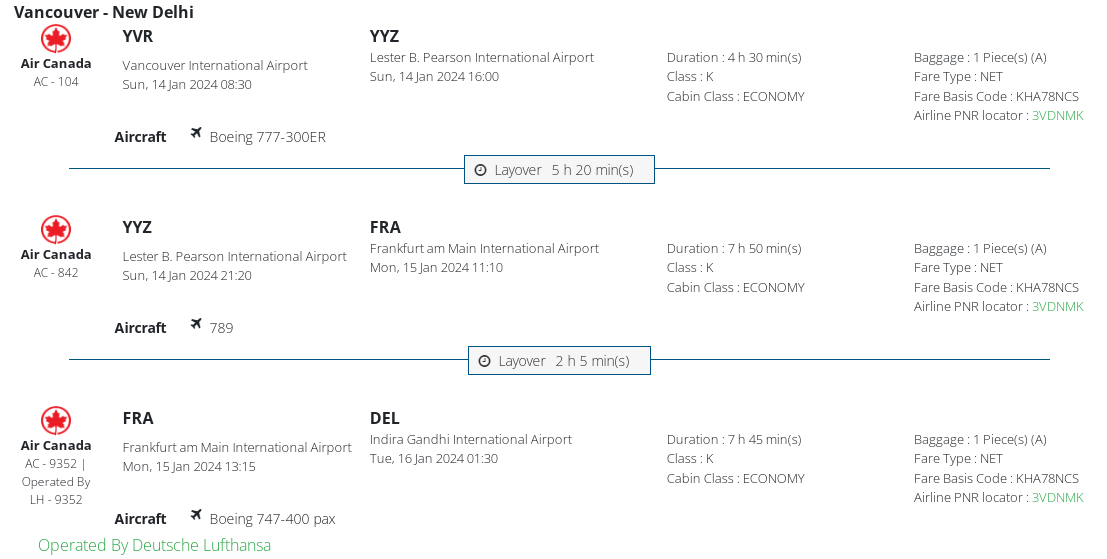Click the Frankfurt am Main arrival airport name
This screenshot has height=559, width=1107.
[x=484, y=248]
